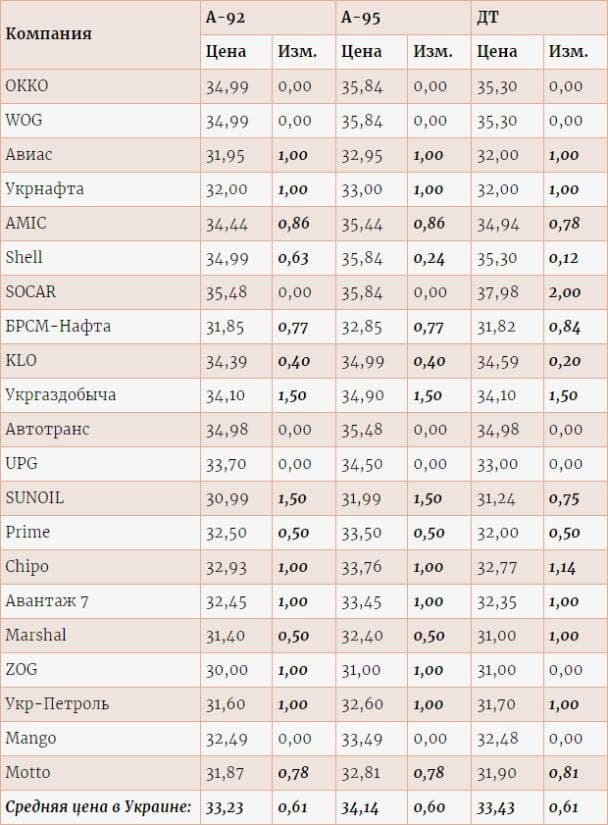This screenshot has width=608, height=825.
Task: Select the A-95 column group header
Action: (360, 16)
